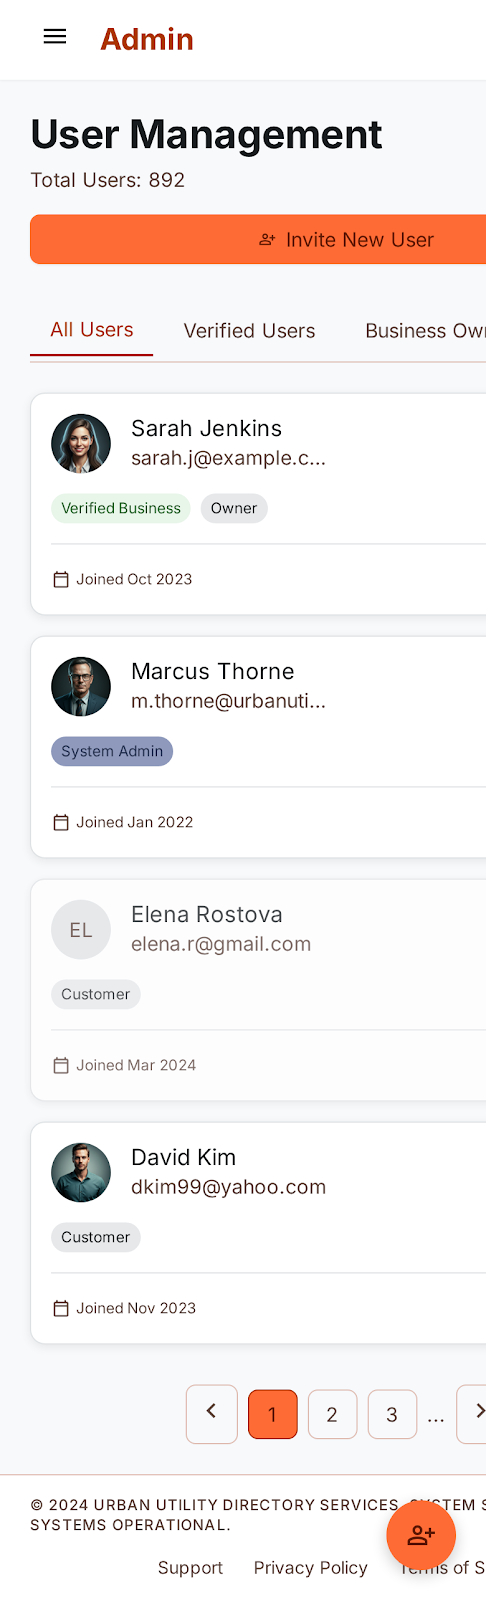Switch to the All Users tab
Screen dimensions: 486x1600
point(92,330)
